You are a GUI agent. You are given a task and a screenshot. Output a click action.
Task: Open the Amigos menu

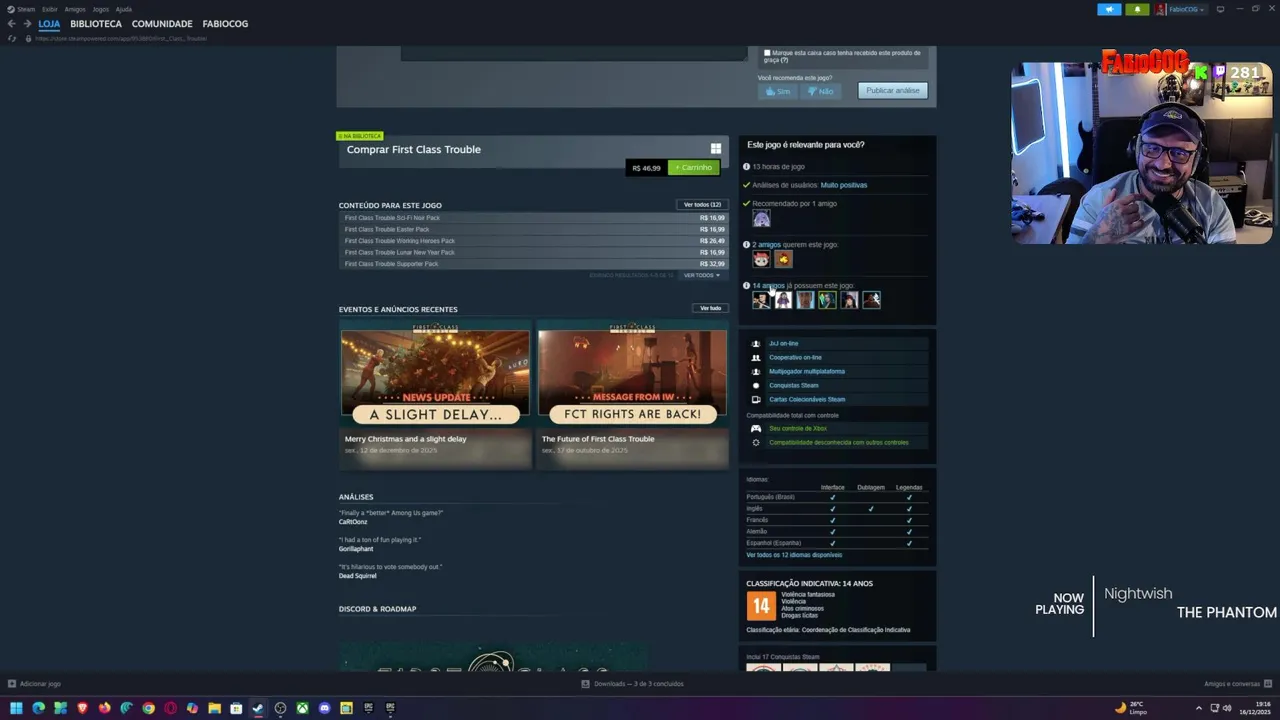(75, 9)
